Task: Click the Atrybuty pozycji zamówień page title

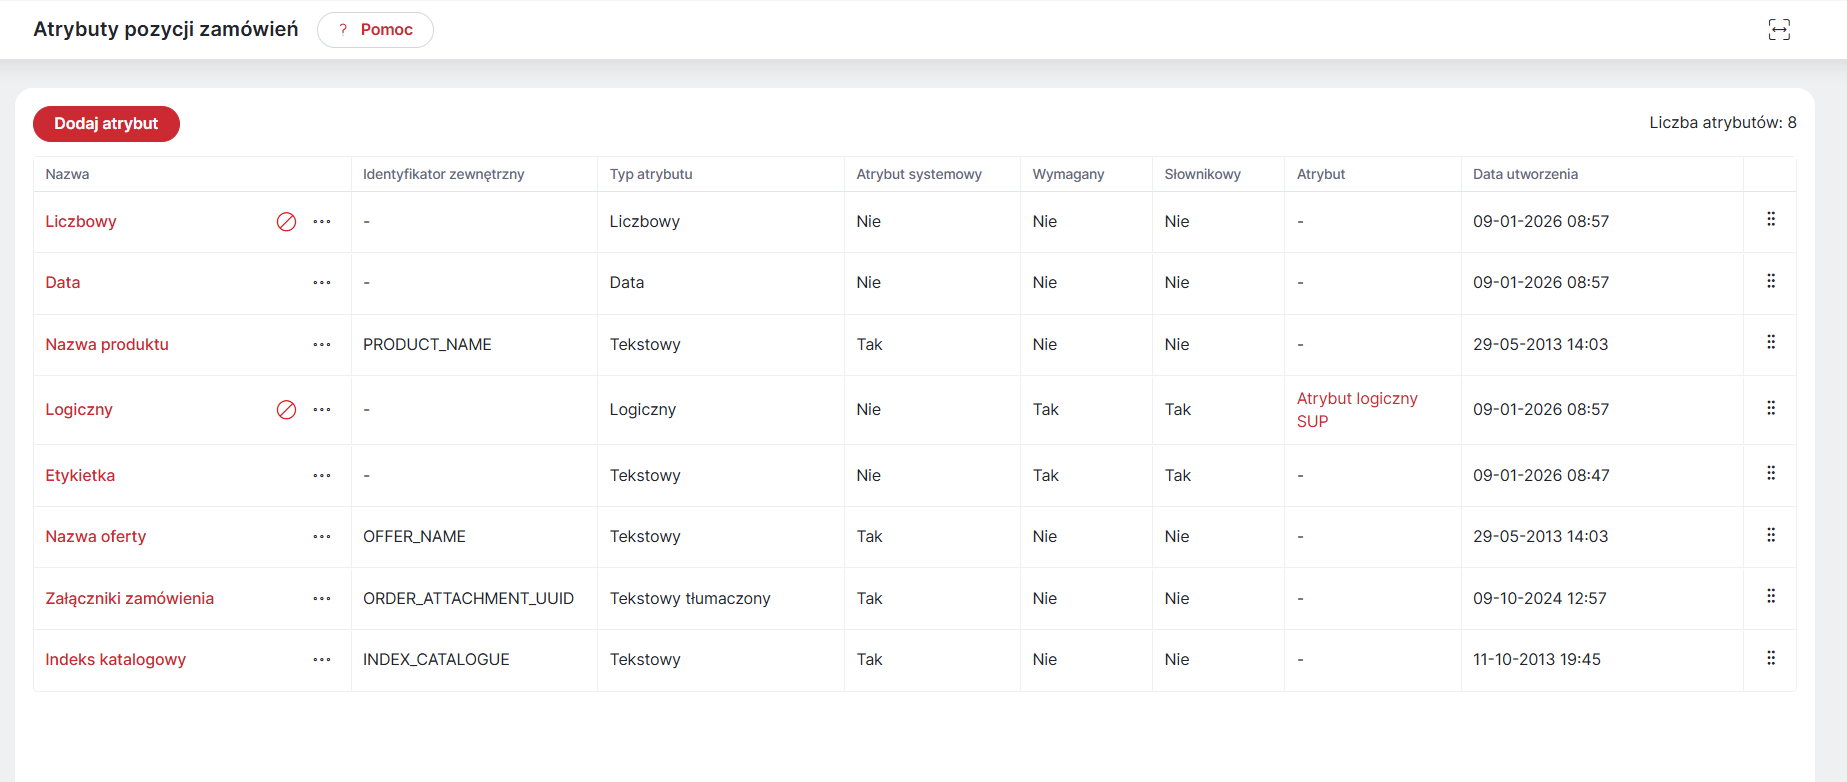Action: pyautogui.click(x=166, y=30)
